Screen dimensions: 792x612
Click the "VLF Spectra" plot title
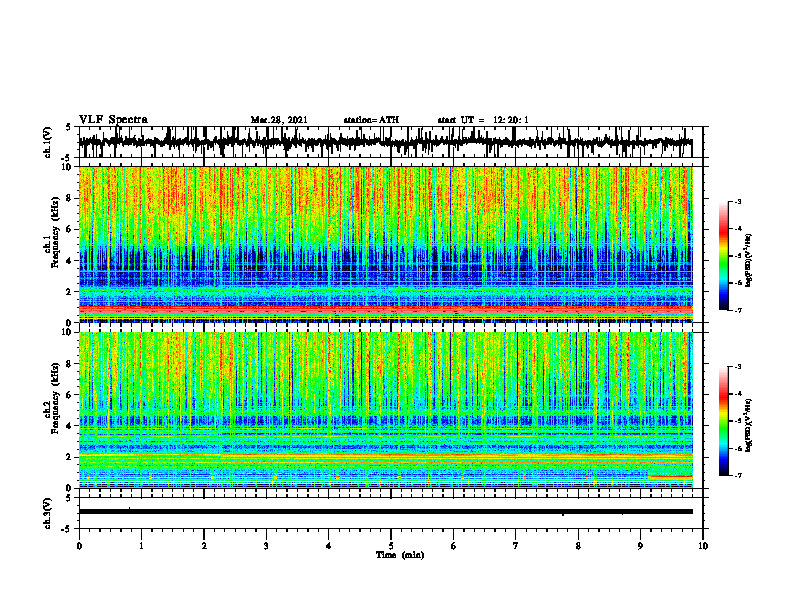click(113, 120)
